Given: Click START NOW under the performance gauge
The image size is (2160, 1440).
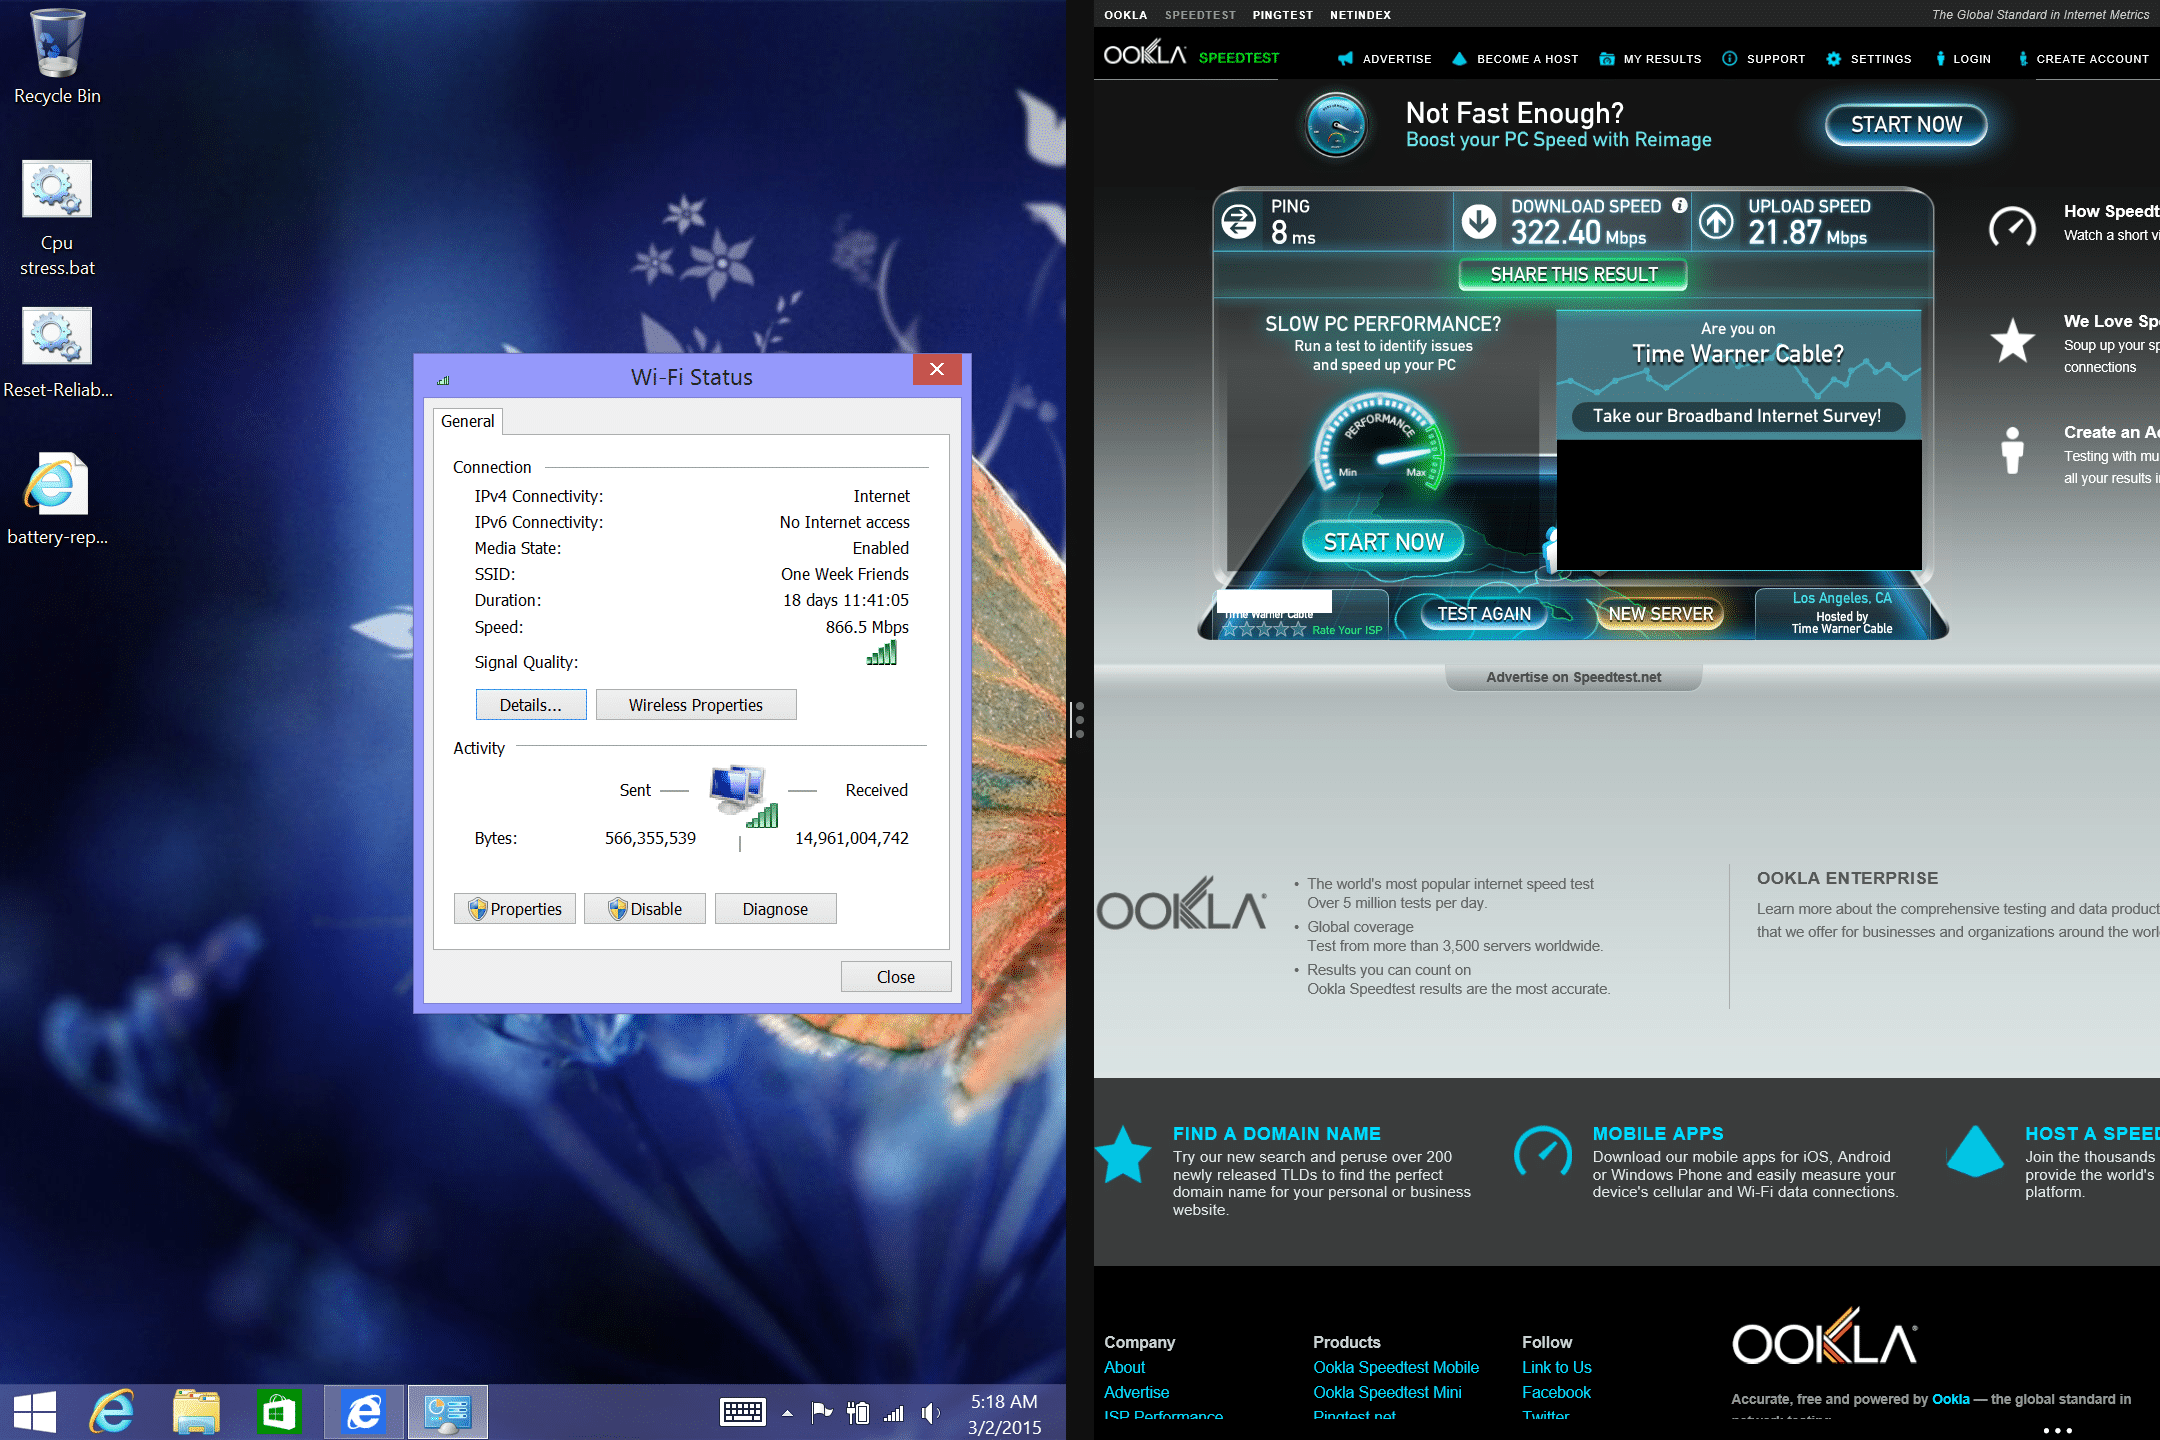Looking at the screenshot, I should click(1383, 542).
